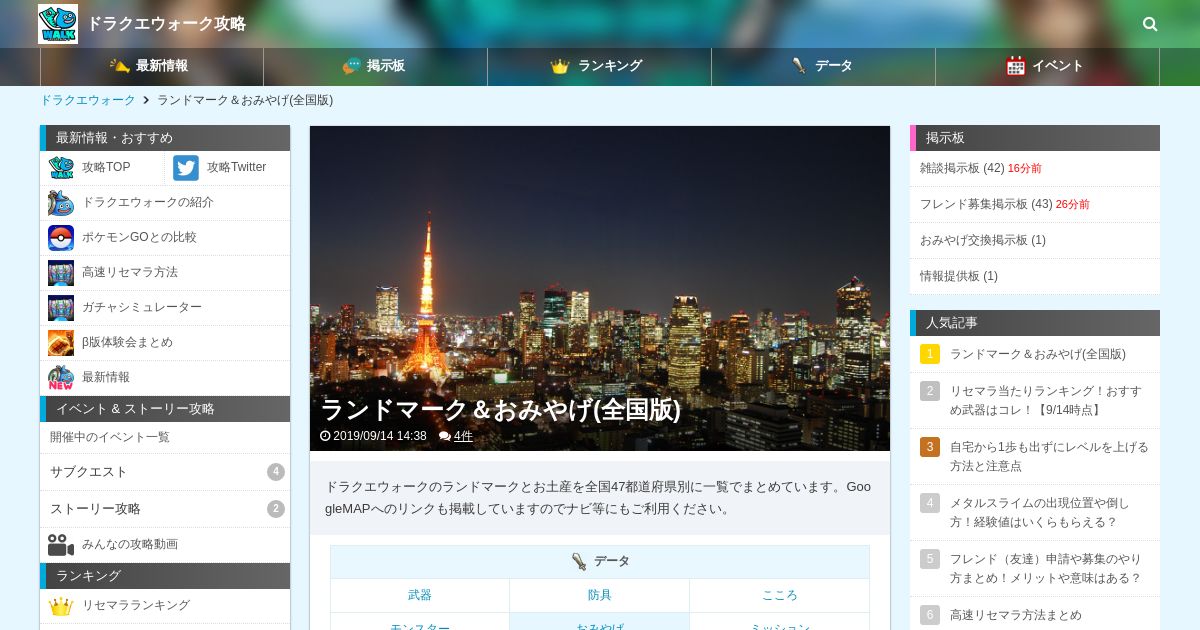Click the ランキング crown nav icon

click(560, 66)
